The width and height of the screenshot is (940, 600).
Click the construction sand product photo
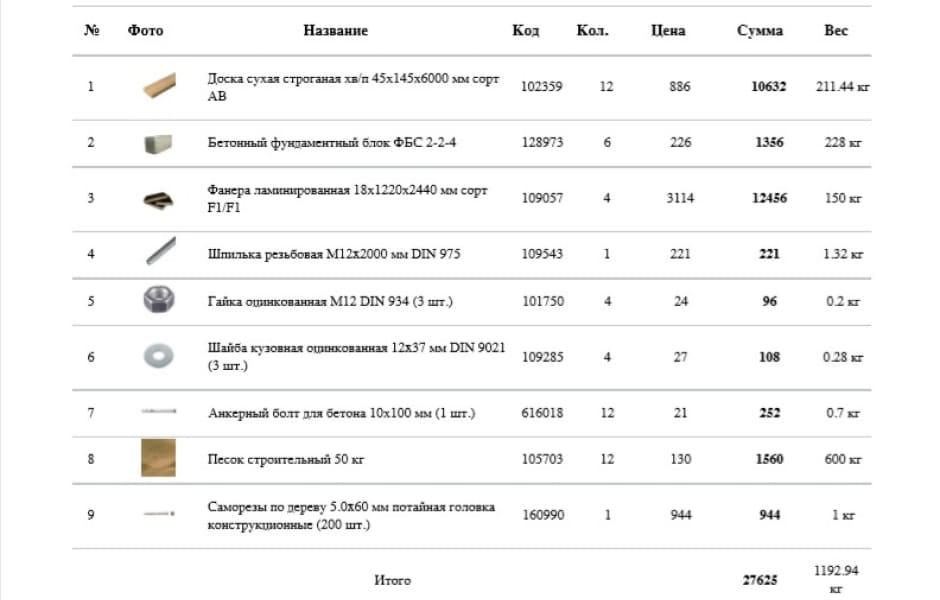point(158,459)
